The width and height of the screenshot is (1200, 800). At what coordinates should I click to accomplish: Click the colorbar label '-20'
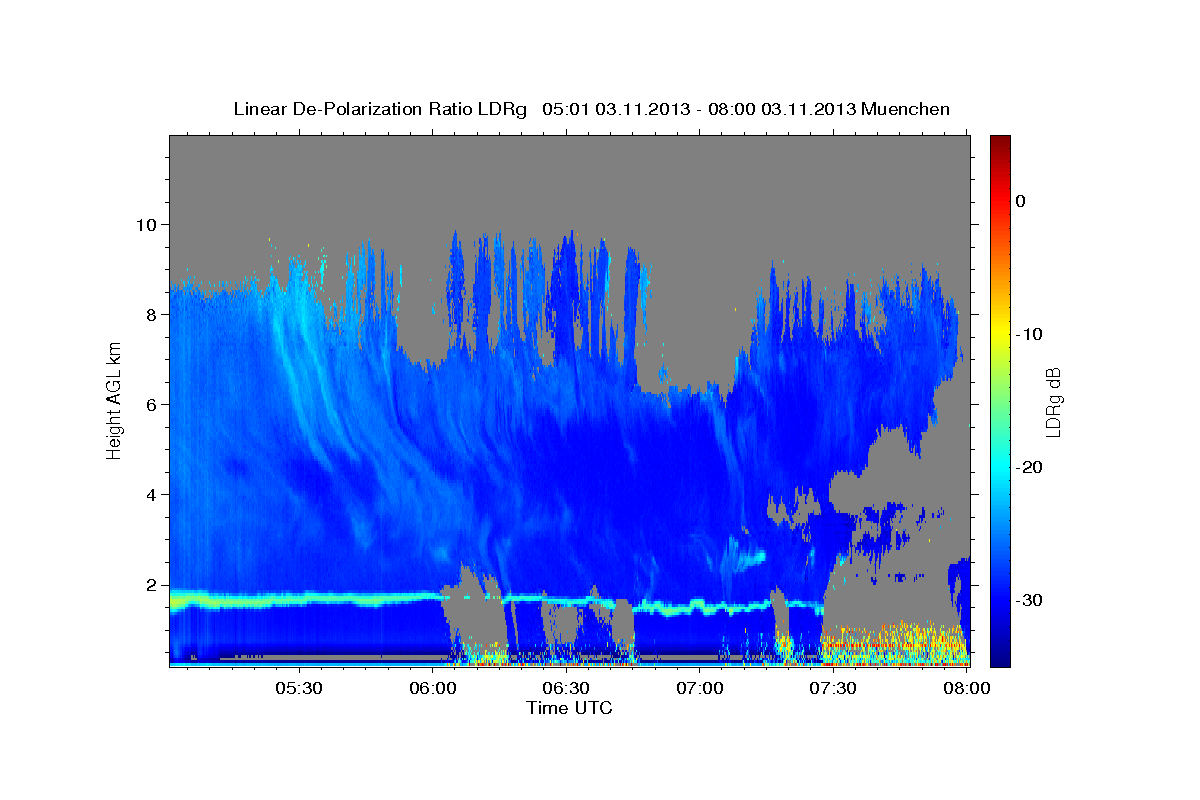1030,467
